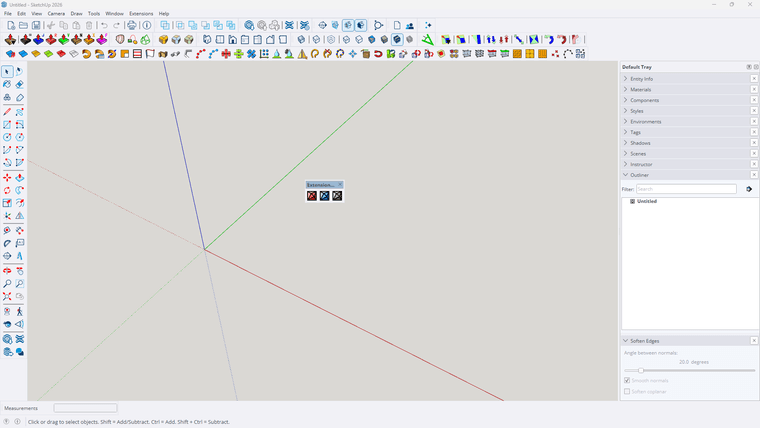Screen dimensions: 760x428
Task: Click the flag icon in third toolbar row
Action: [x=150, y=54]
